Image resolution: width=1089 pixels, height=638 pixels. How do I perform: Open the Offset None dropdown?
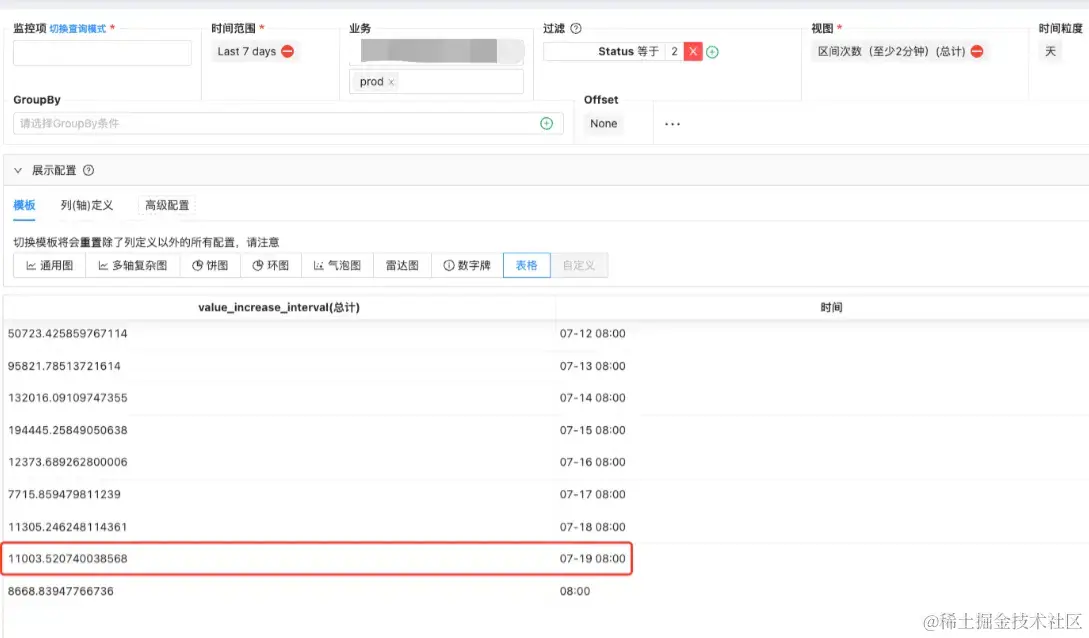click(604, 124)
